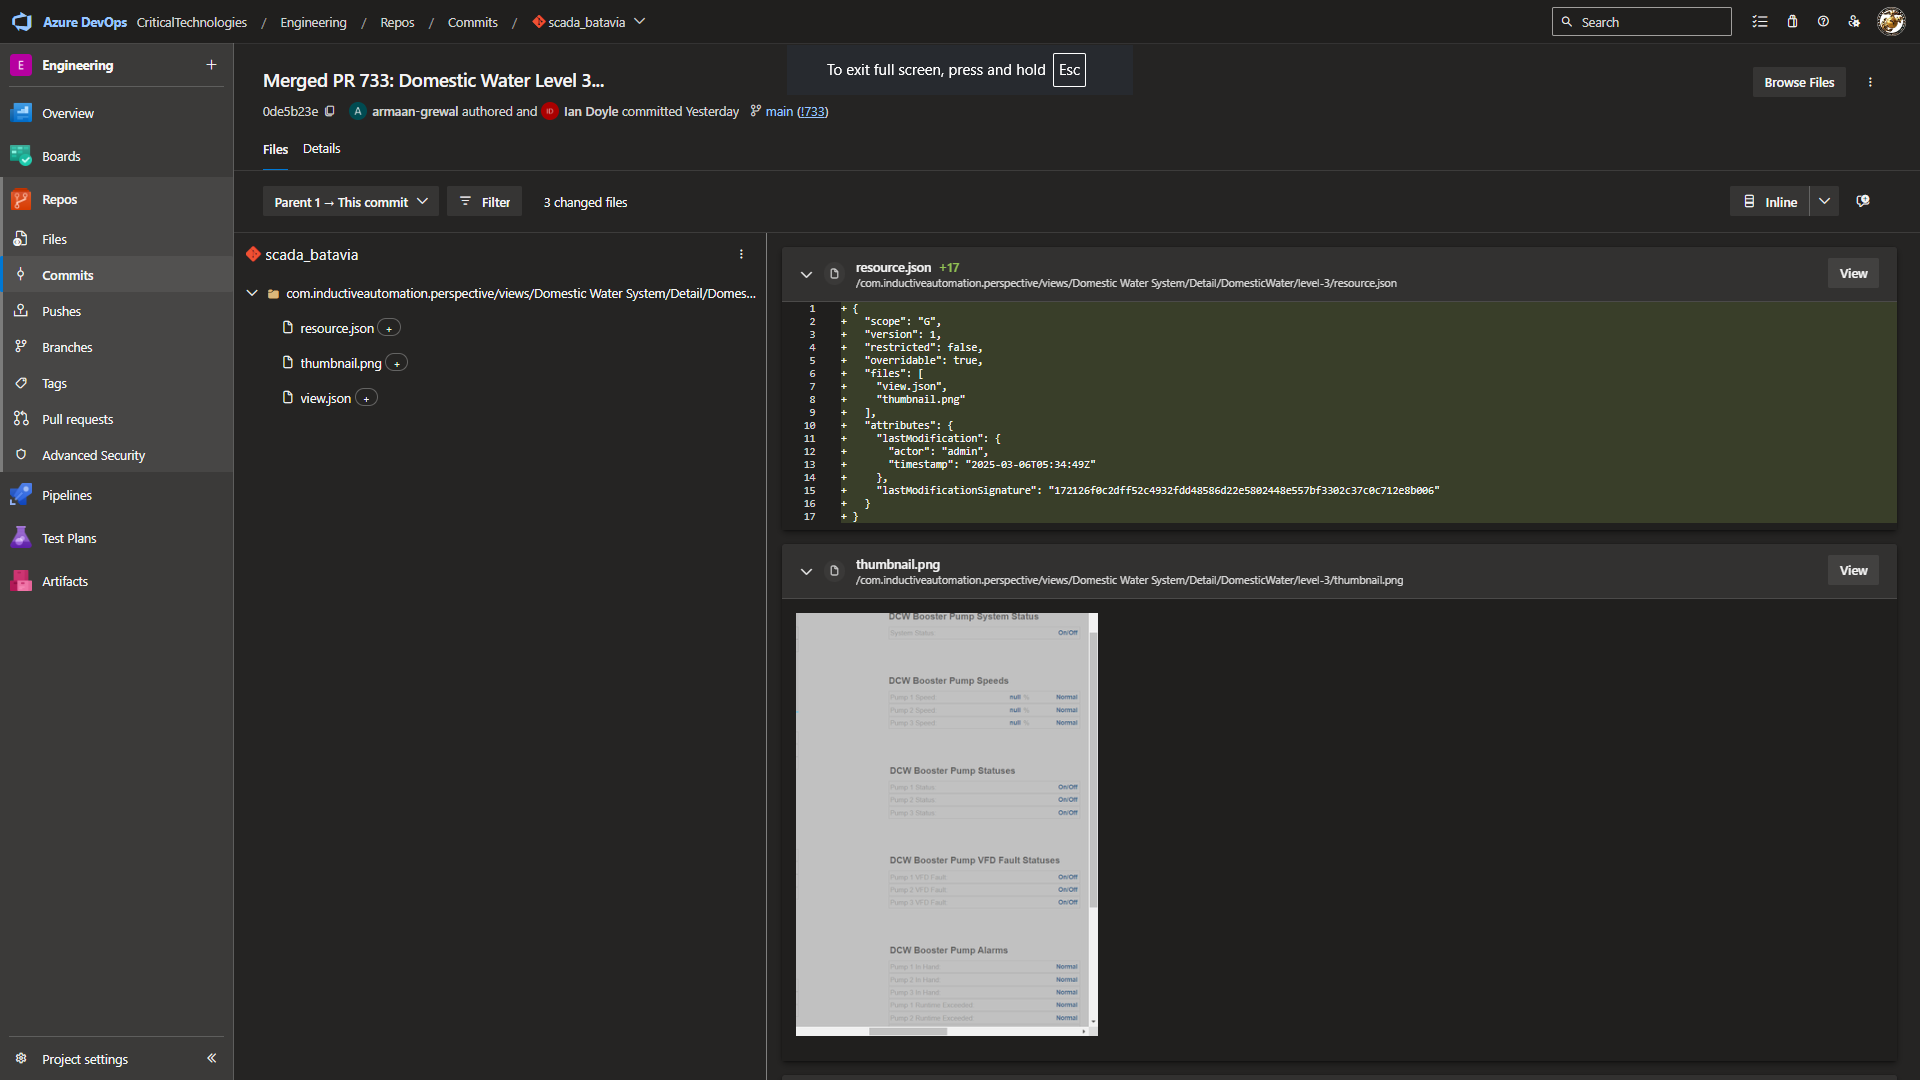Open Test Plans in sidebar

tap(69, 538)
